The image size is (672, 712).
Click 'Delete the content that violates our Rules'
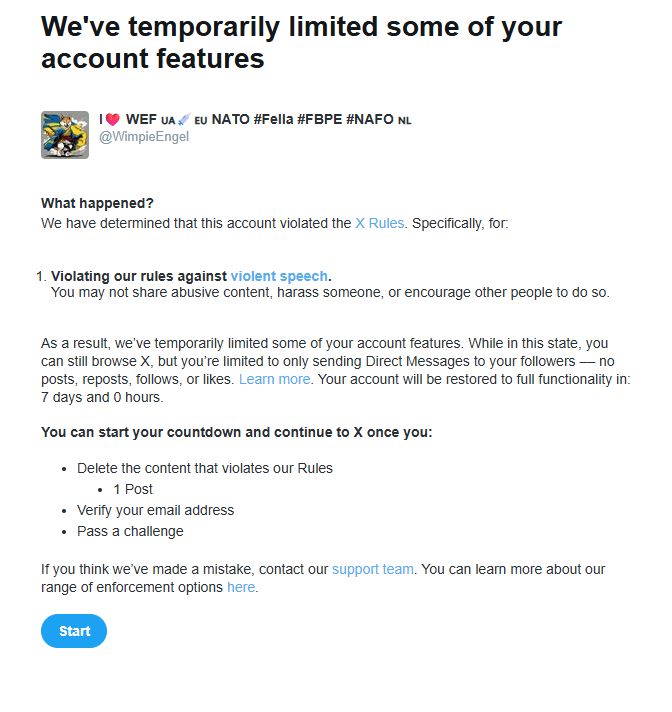coord(205,468)
